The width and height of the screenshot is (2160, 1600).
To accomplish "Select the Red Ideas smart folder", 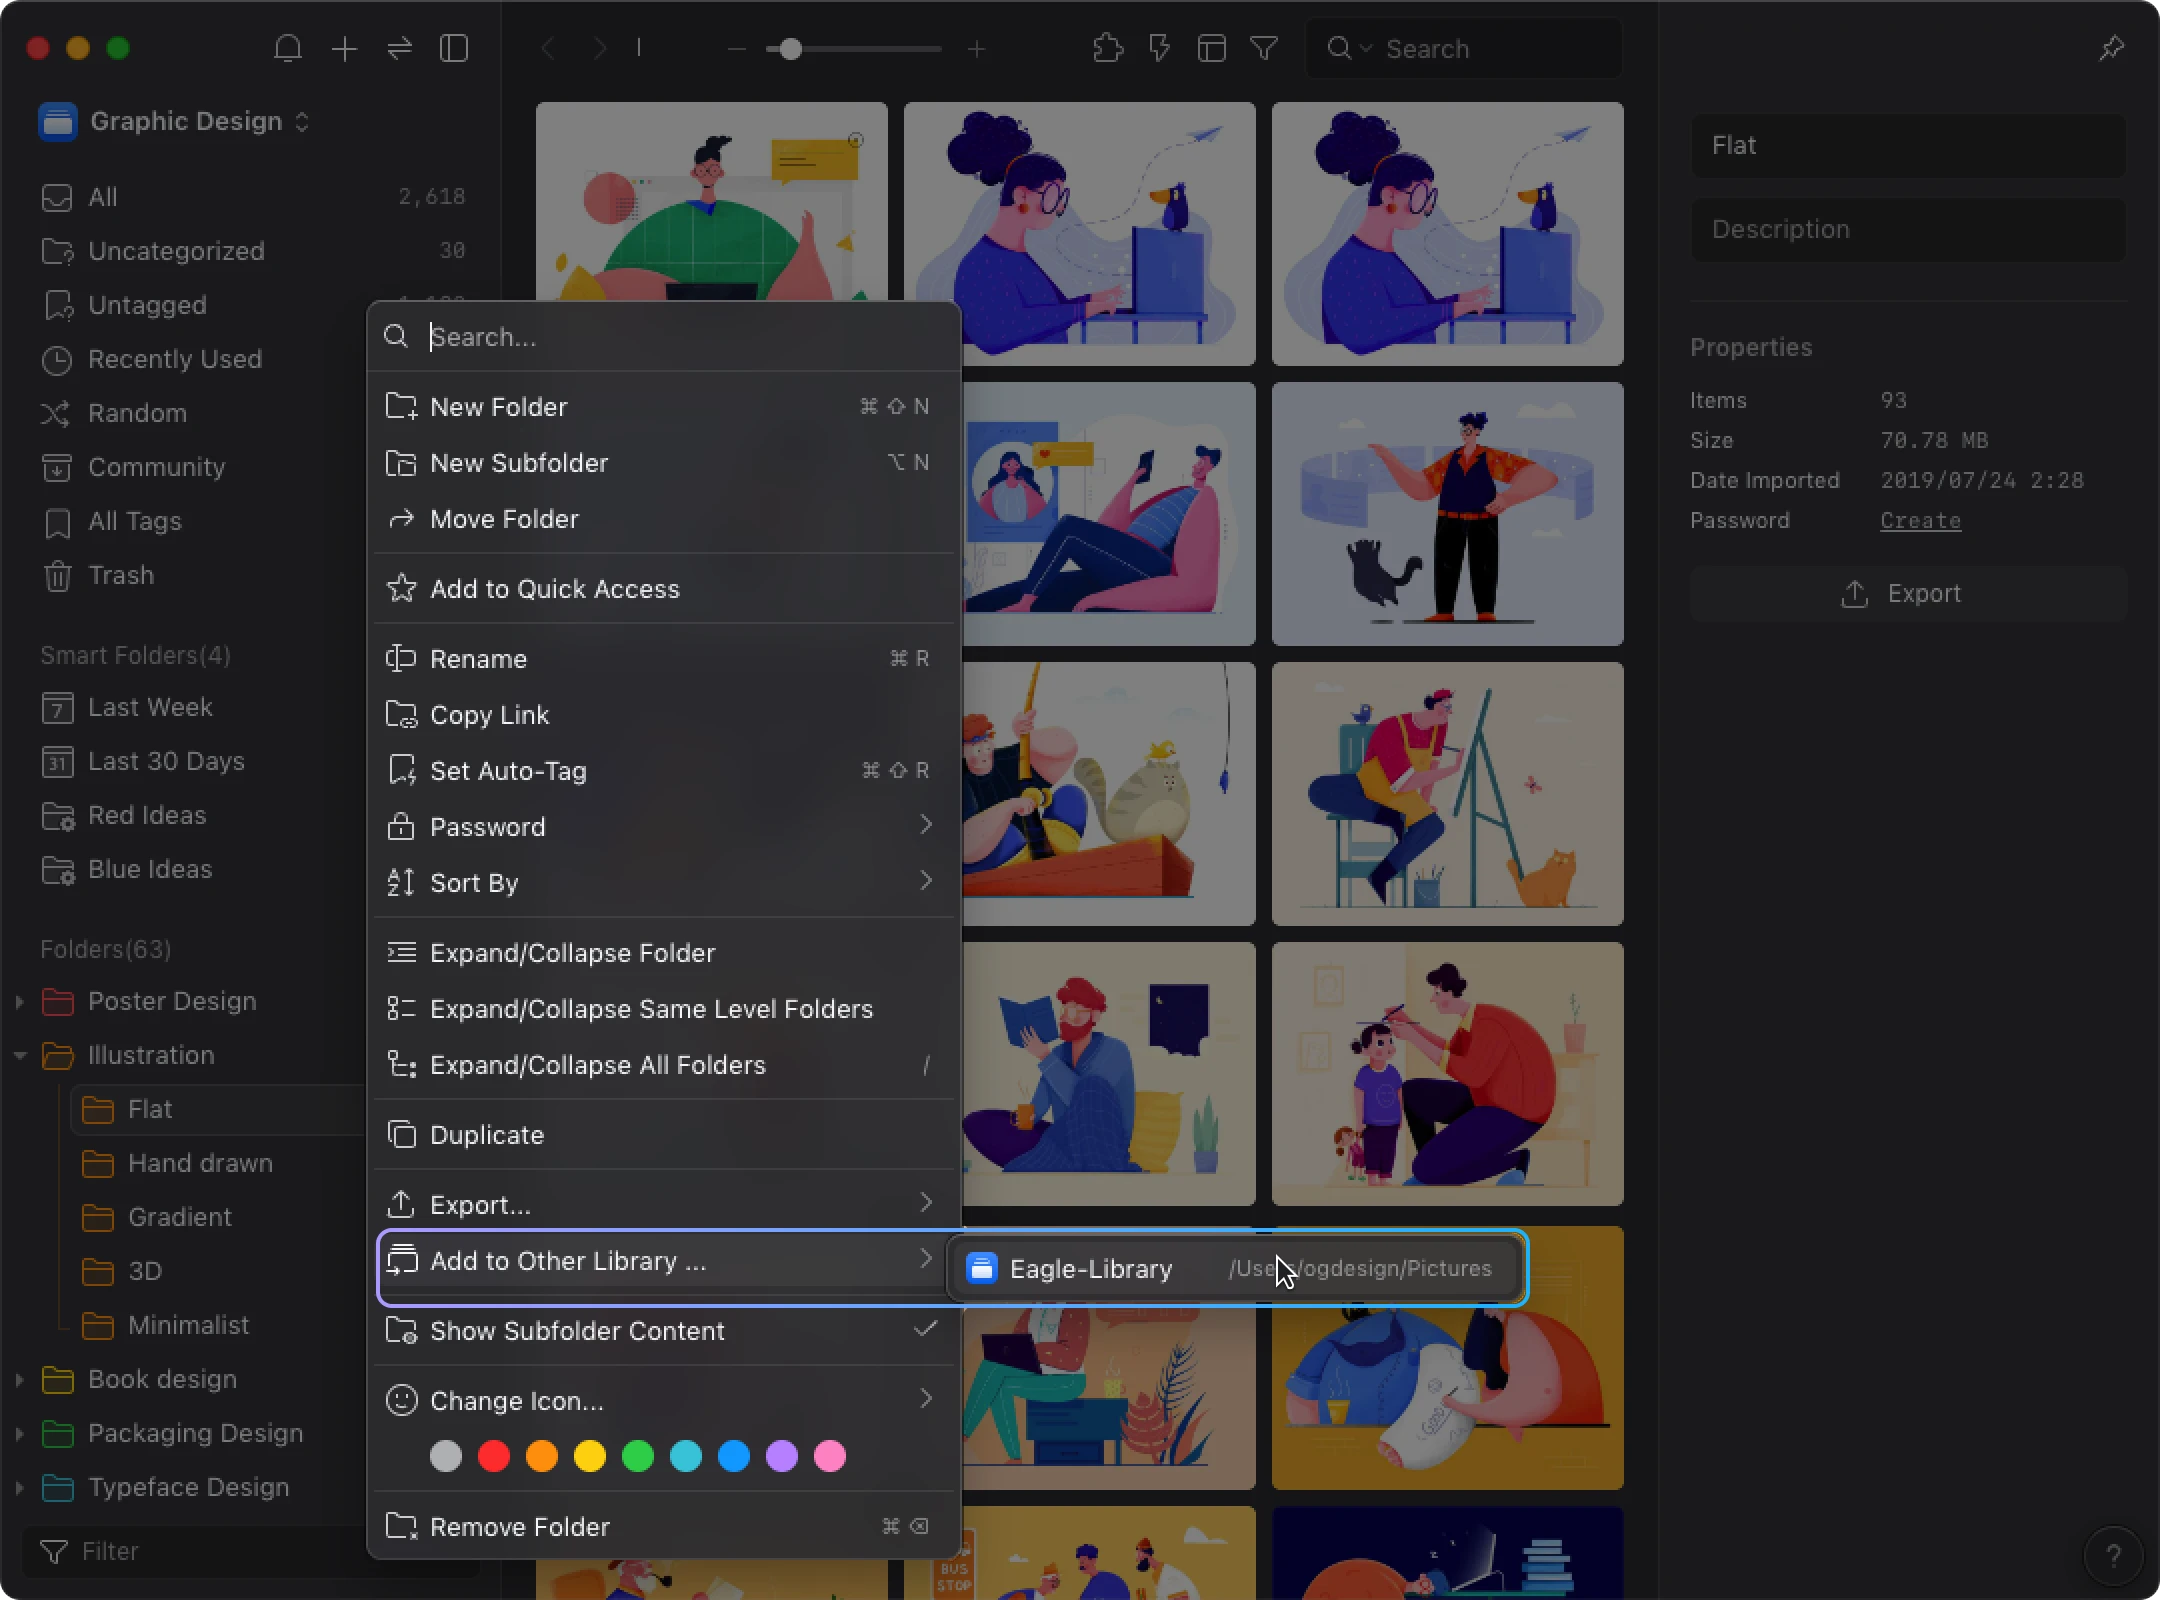I will point(198,815).
